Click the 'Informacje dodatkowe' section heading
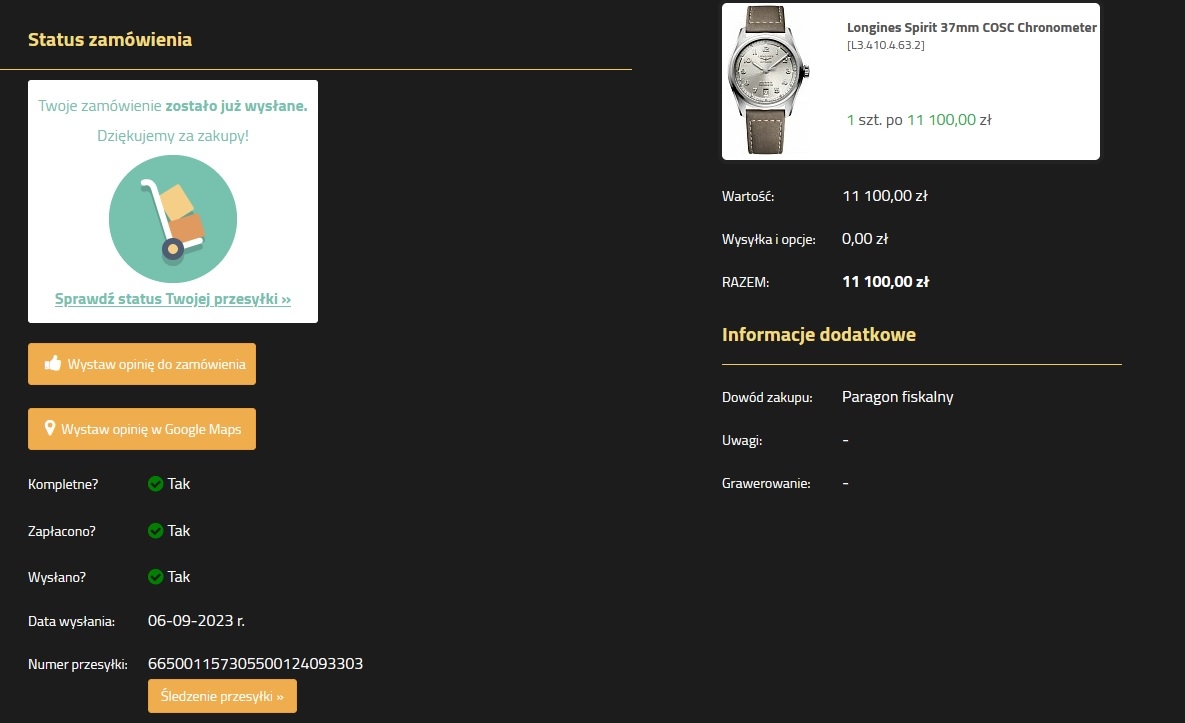The height and width of the screenshot is (723, 1185). [x=818, y=334]
